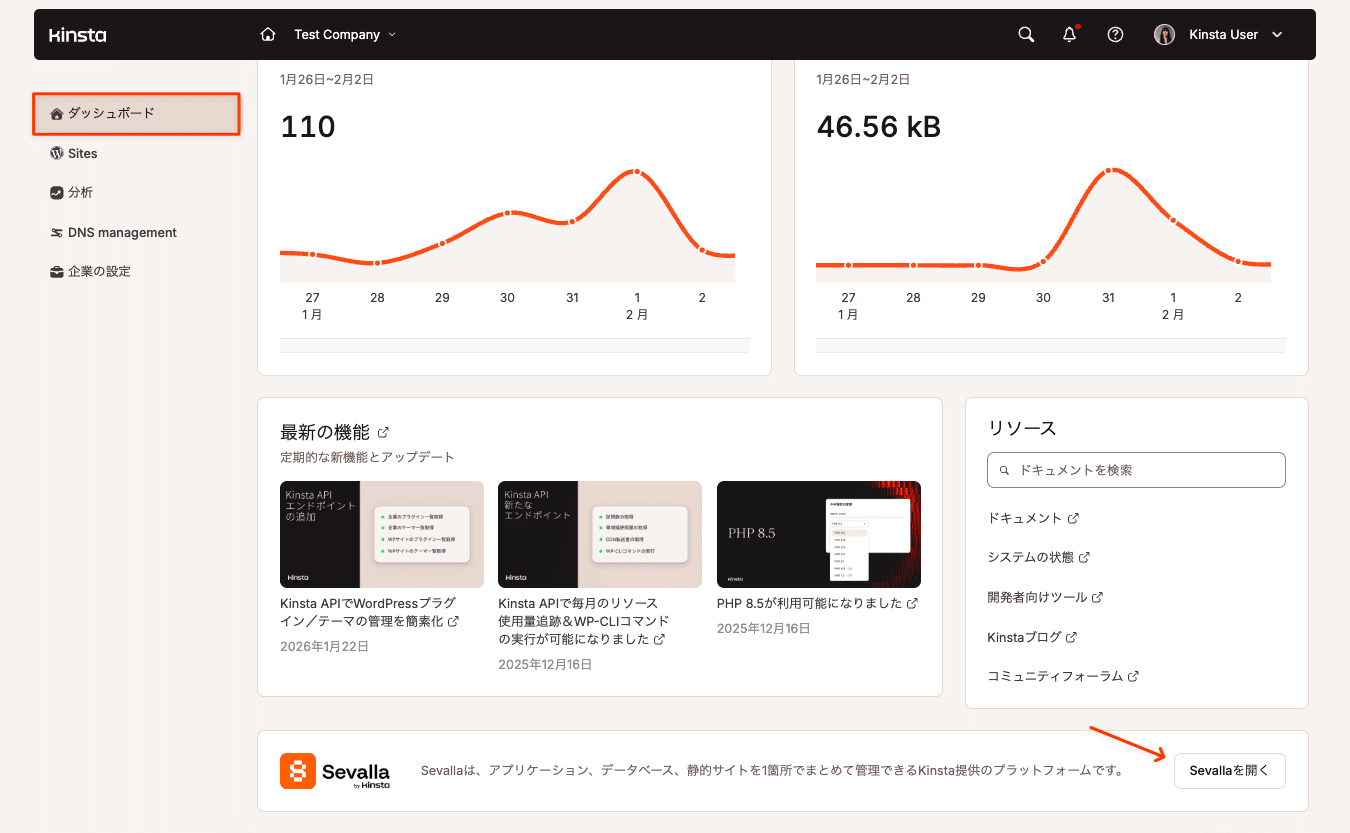Click the ドキュメントを検索 search field
Screen dimensions: 1350x833
[x=1136, y=469]
